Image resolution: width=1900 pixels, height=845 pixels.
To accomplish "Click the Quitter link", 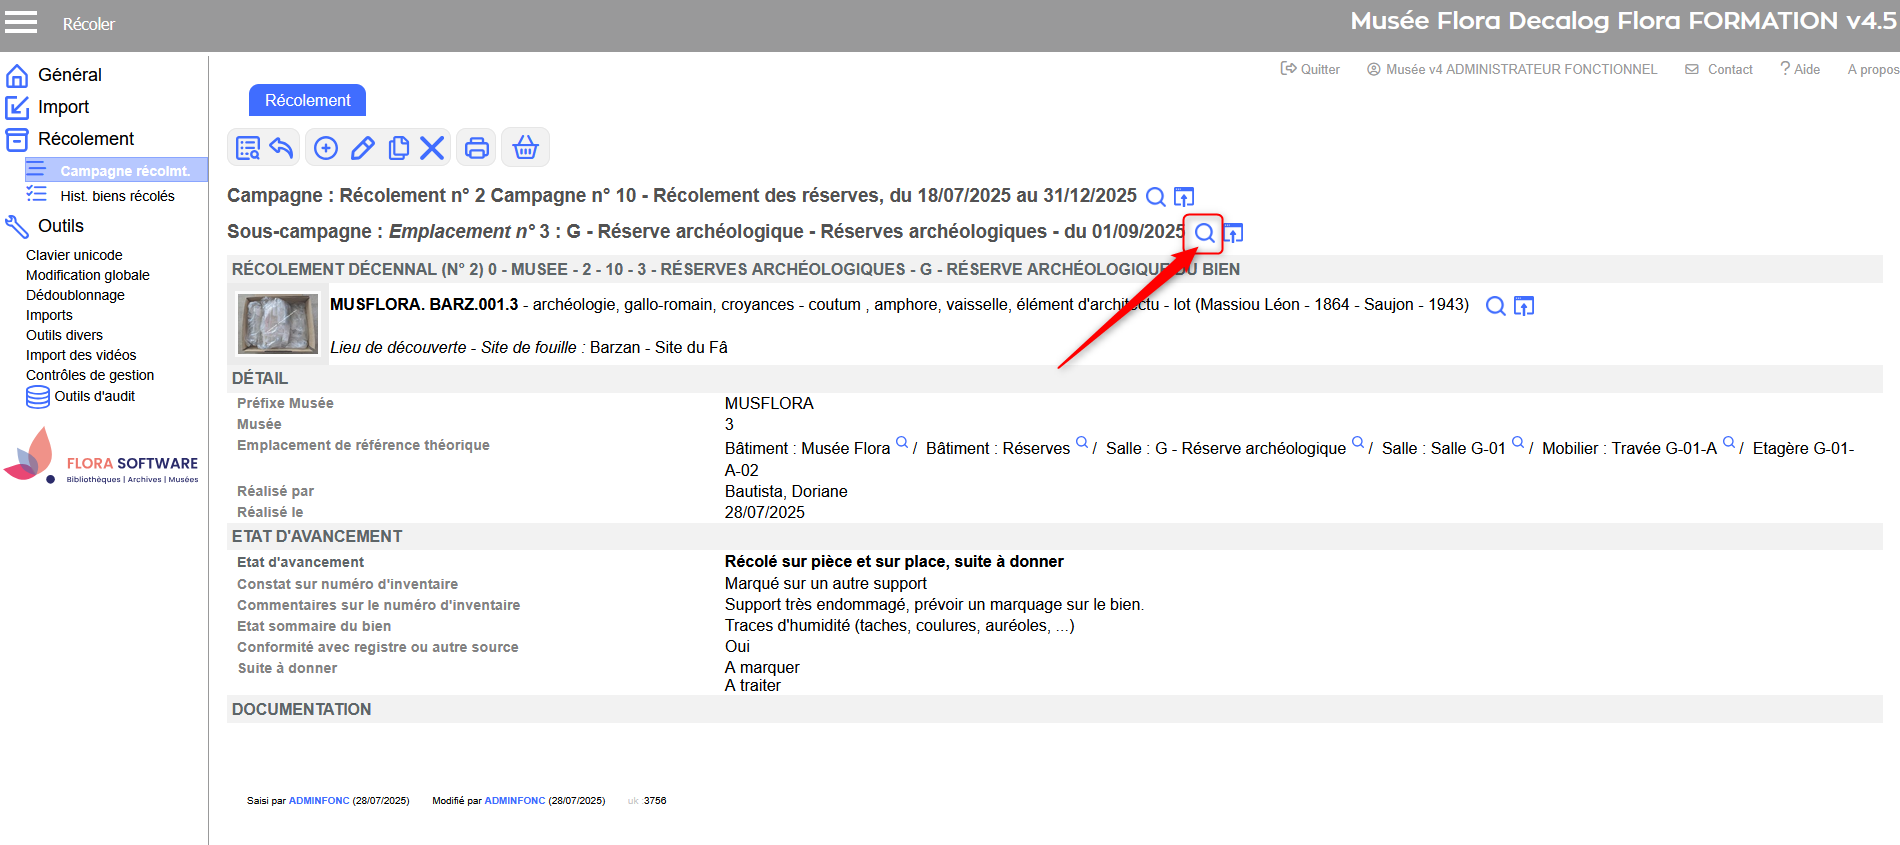I will (1310, 69).
